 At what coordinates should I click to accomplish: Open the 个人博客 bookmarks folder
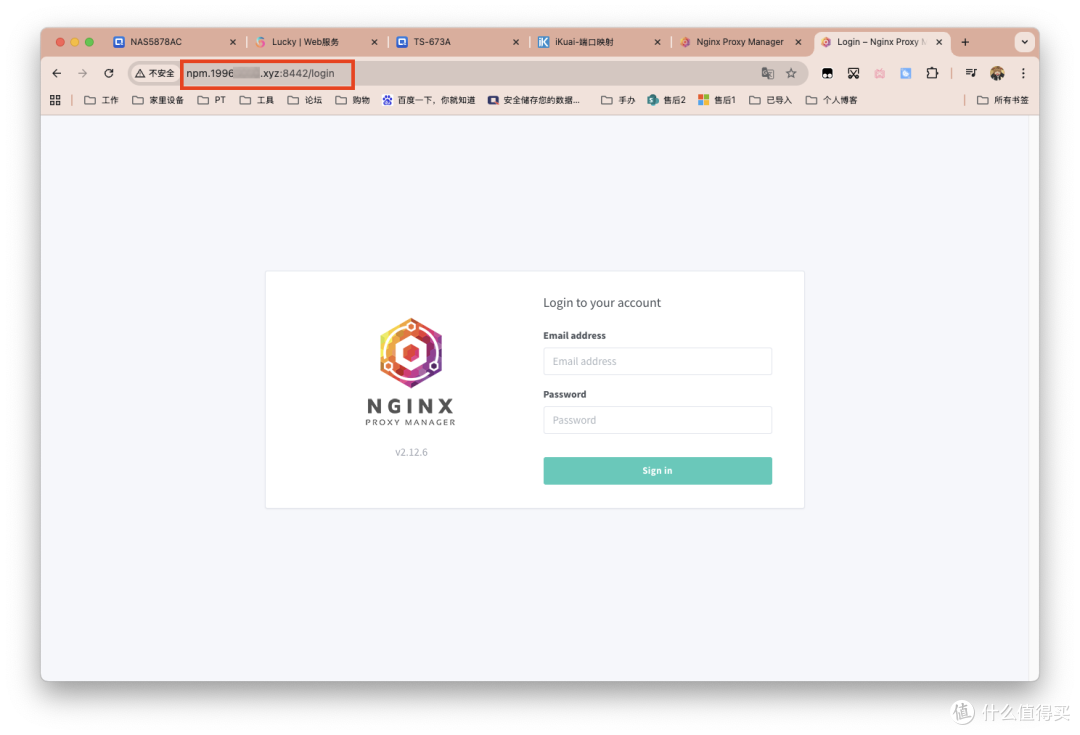coord(831,100)
